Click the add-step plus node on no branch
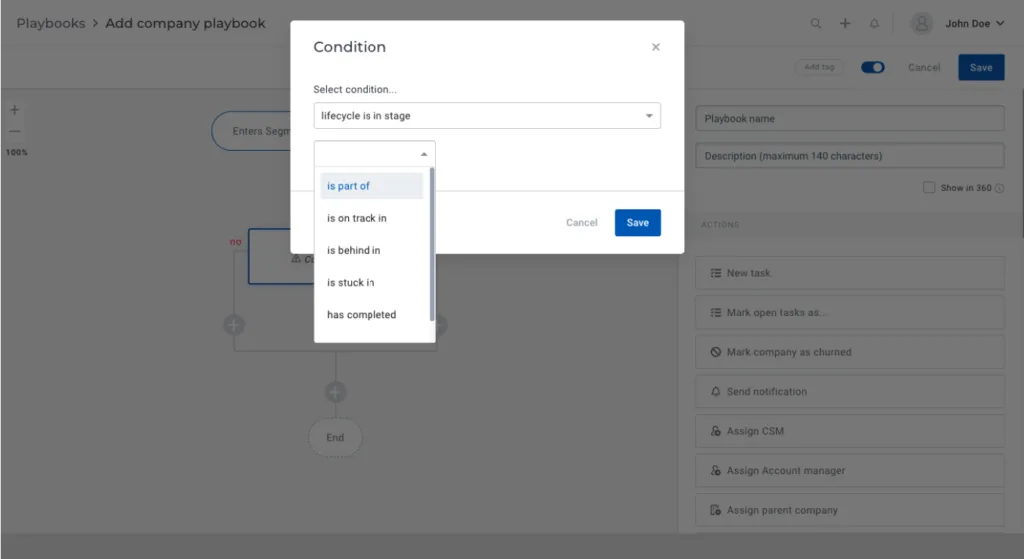The image size is (1024, 559). point(234,325)
